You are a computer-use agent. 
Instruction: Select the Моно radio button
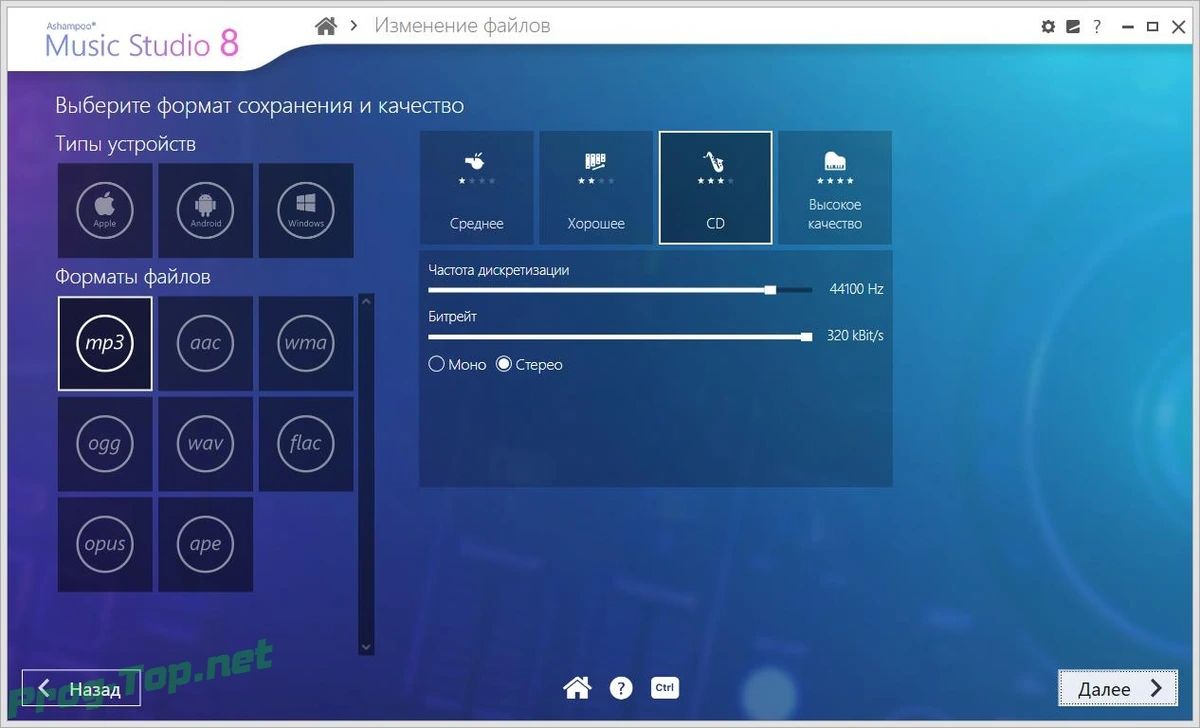pos(457,365)
